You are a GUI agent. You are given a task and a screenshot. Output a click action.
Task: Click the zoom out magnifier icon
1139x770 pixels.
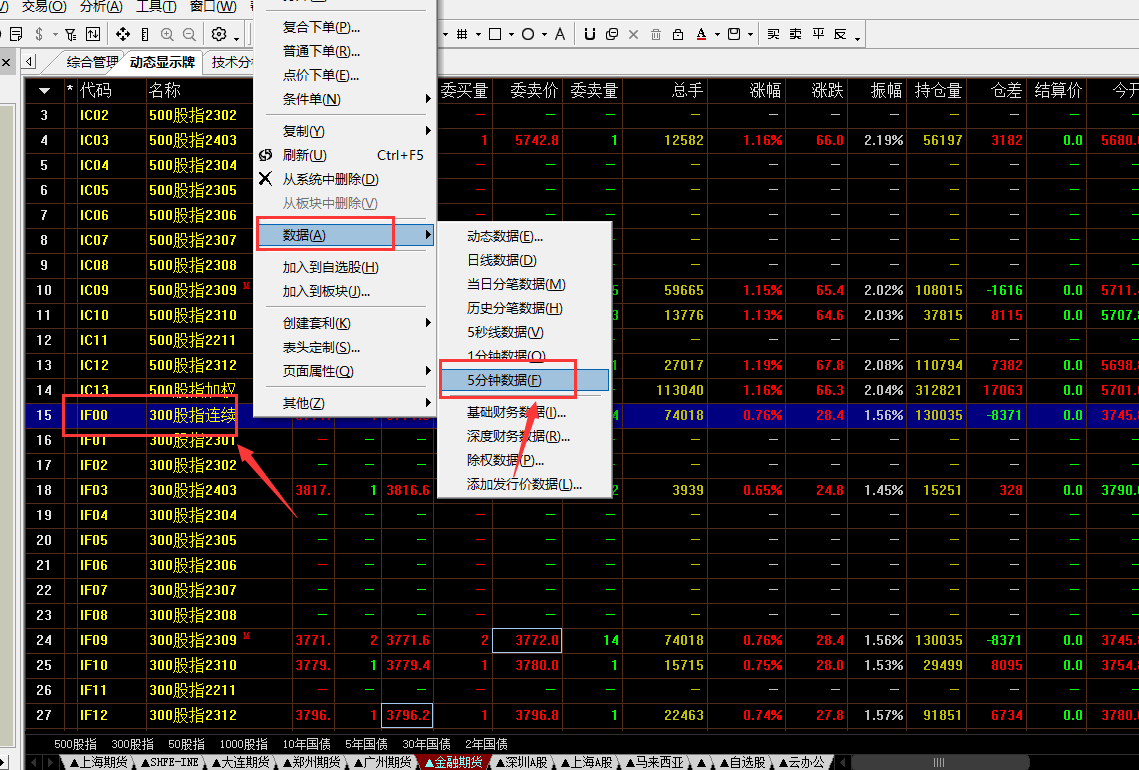point(188,34)
